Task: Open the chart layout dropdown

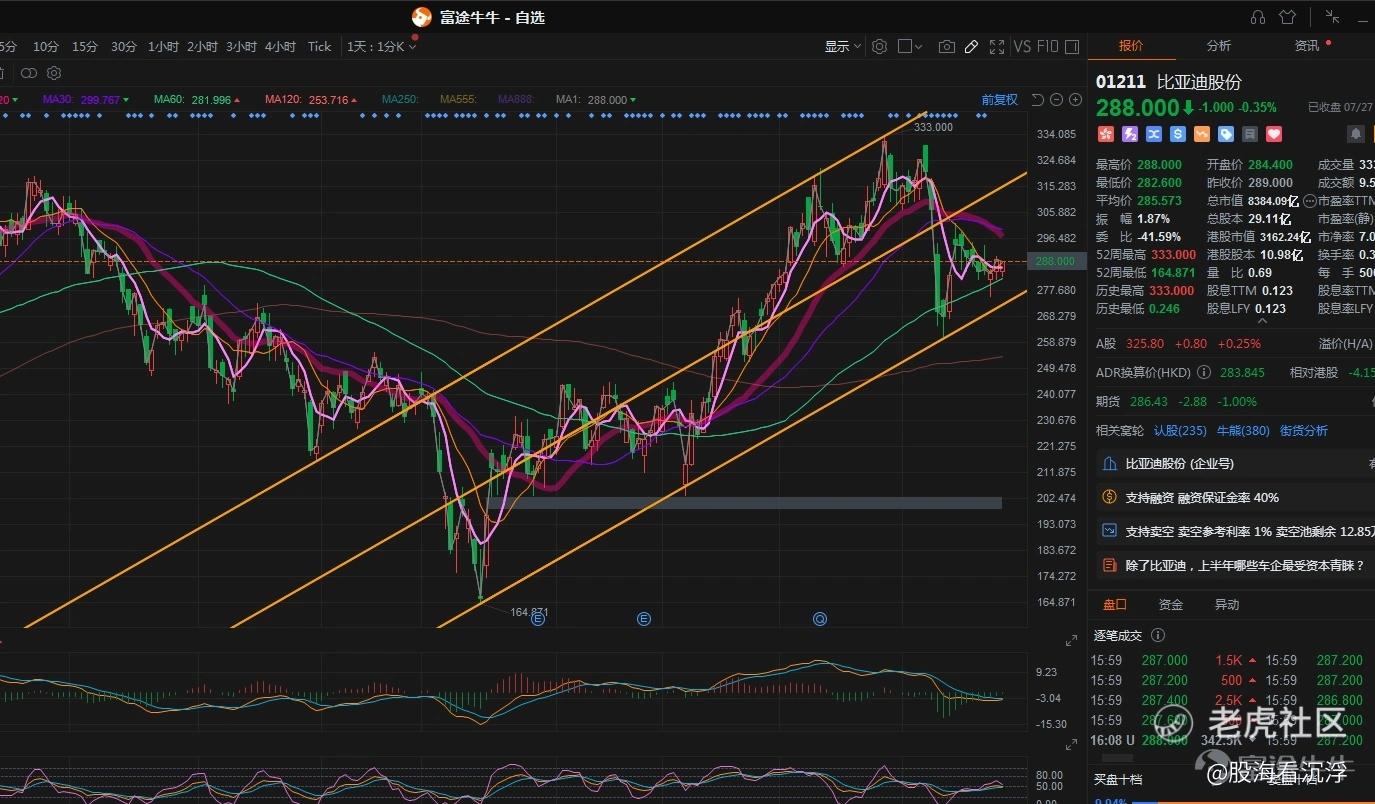Action: pyautogui.click(x=910, y=46)
